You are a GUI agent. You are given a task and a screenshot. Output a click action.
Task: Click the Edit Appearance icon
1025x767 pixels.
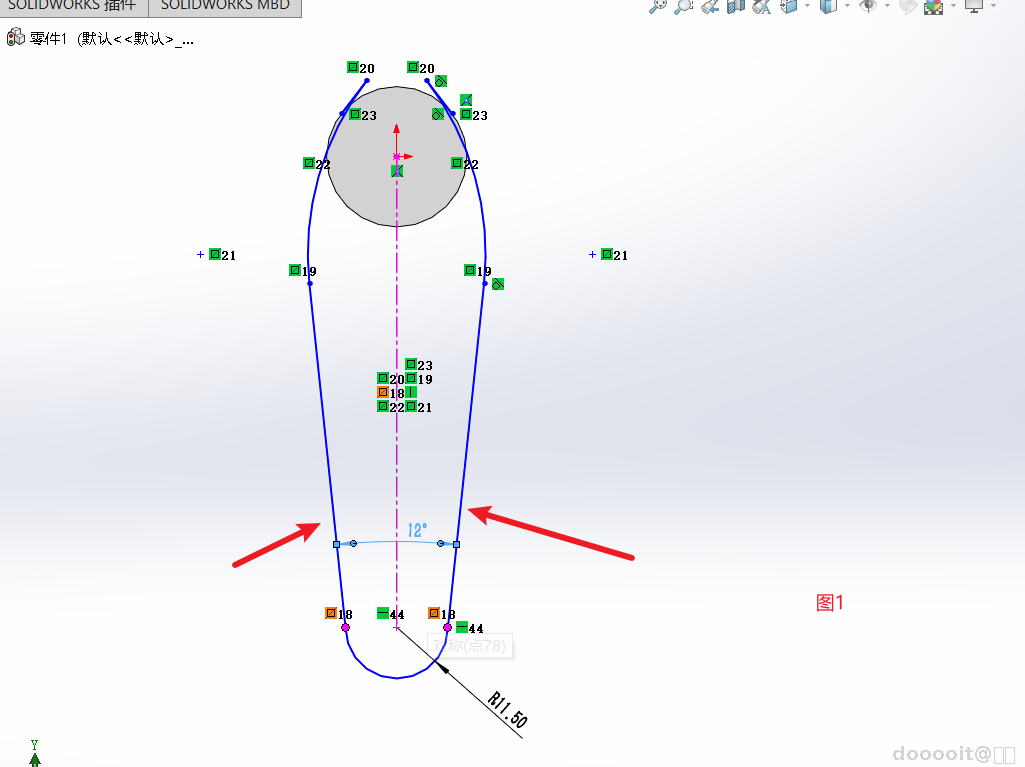(908, 7)
